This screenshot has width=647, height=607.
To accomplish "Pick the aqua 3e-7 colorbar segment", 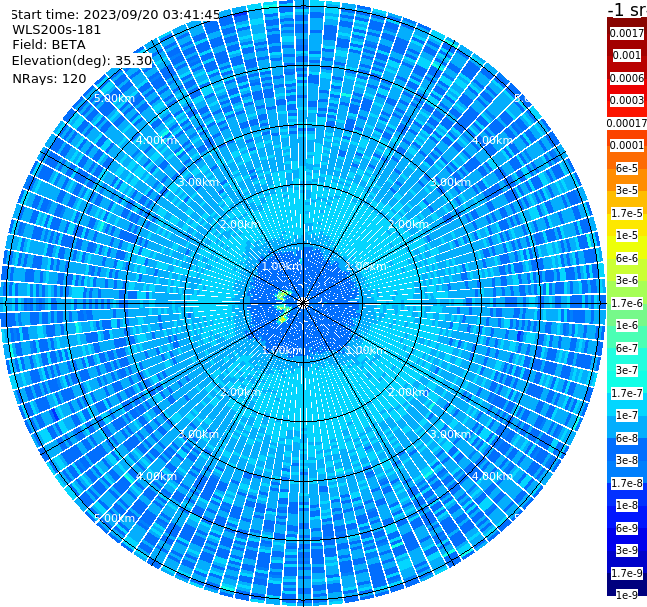I will 627,370.
